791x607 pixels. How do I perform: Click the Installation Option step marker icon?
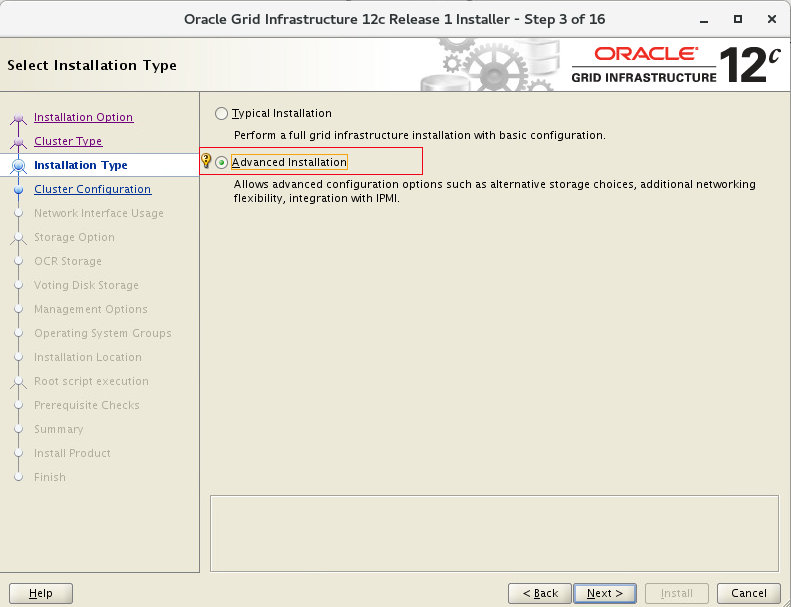point(19,119)
